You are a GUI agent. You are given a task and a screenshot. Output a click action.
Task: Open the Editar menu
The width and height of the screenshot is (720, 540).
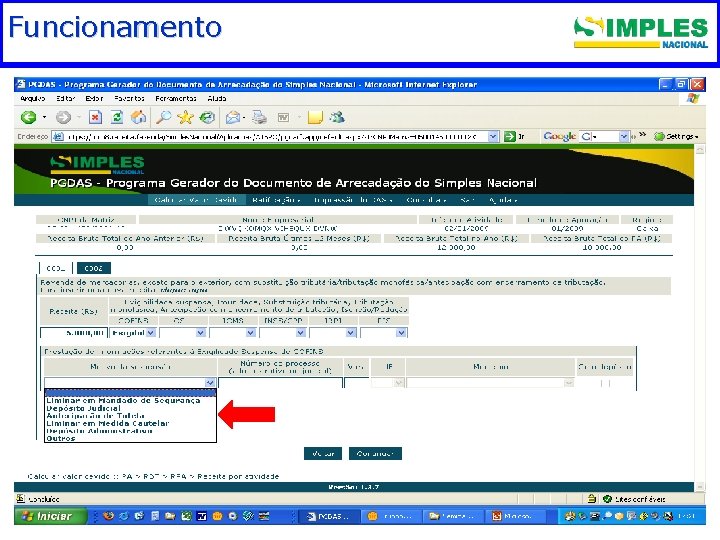pyautogui.click(x=66, y=98)
